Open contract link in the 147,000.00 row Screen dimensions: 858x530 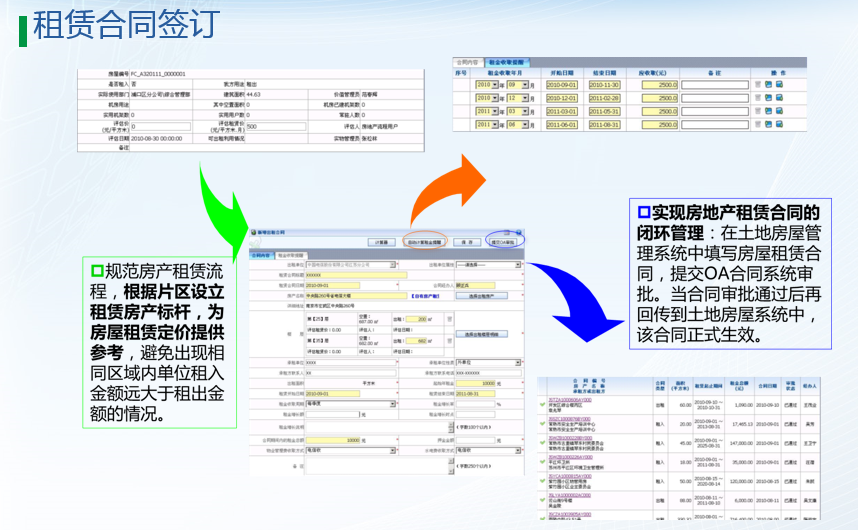(x=570, y=438)
